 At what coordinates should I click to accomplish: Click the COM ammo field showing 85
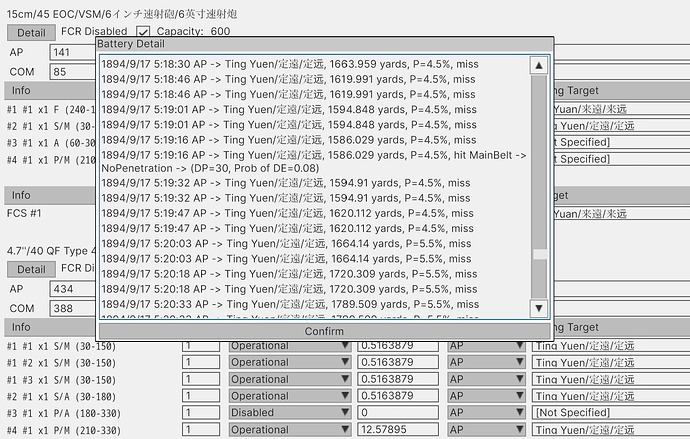(72, 72)
